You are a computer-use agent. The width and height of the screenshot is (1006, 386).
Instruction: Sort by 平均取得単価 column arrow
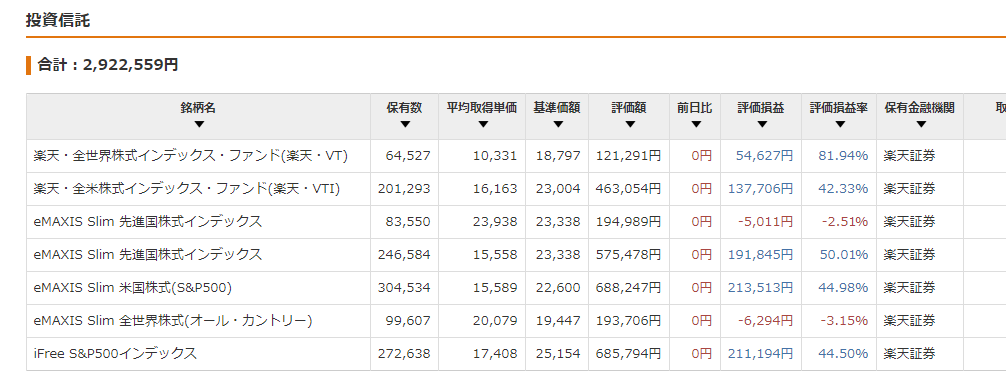(482, 124)
